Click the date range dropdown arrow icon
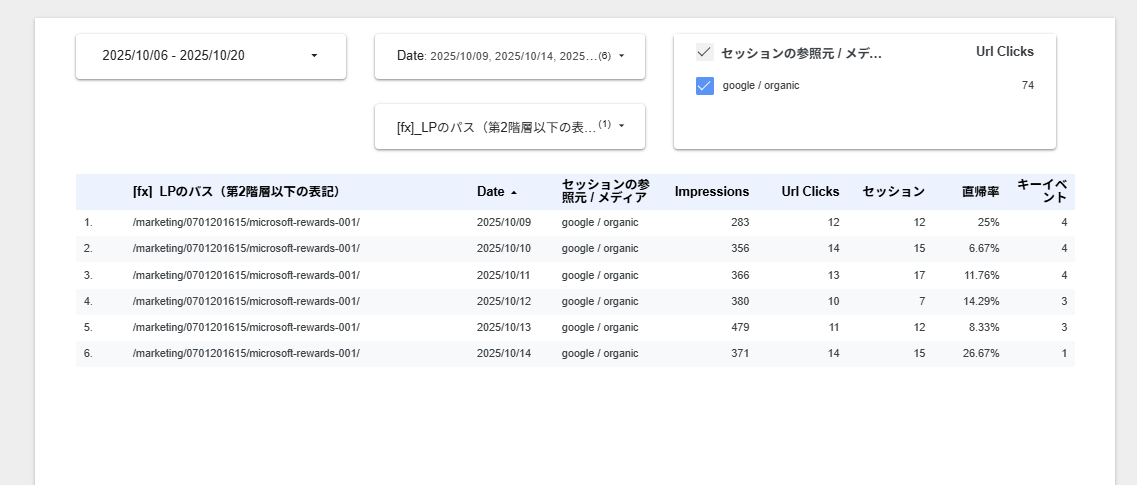 point(314,56)
